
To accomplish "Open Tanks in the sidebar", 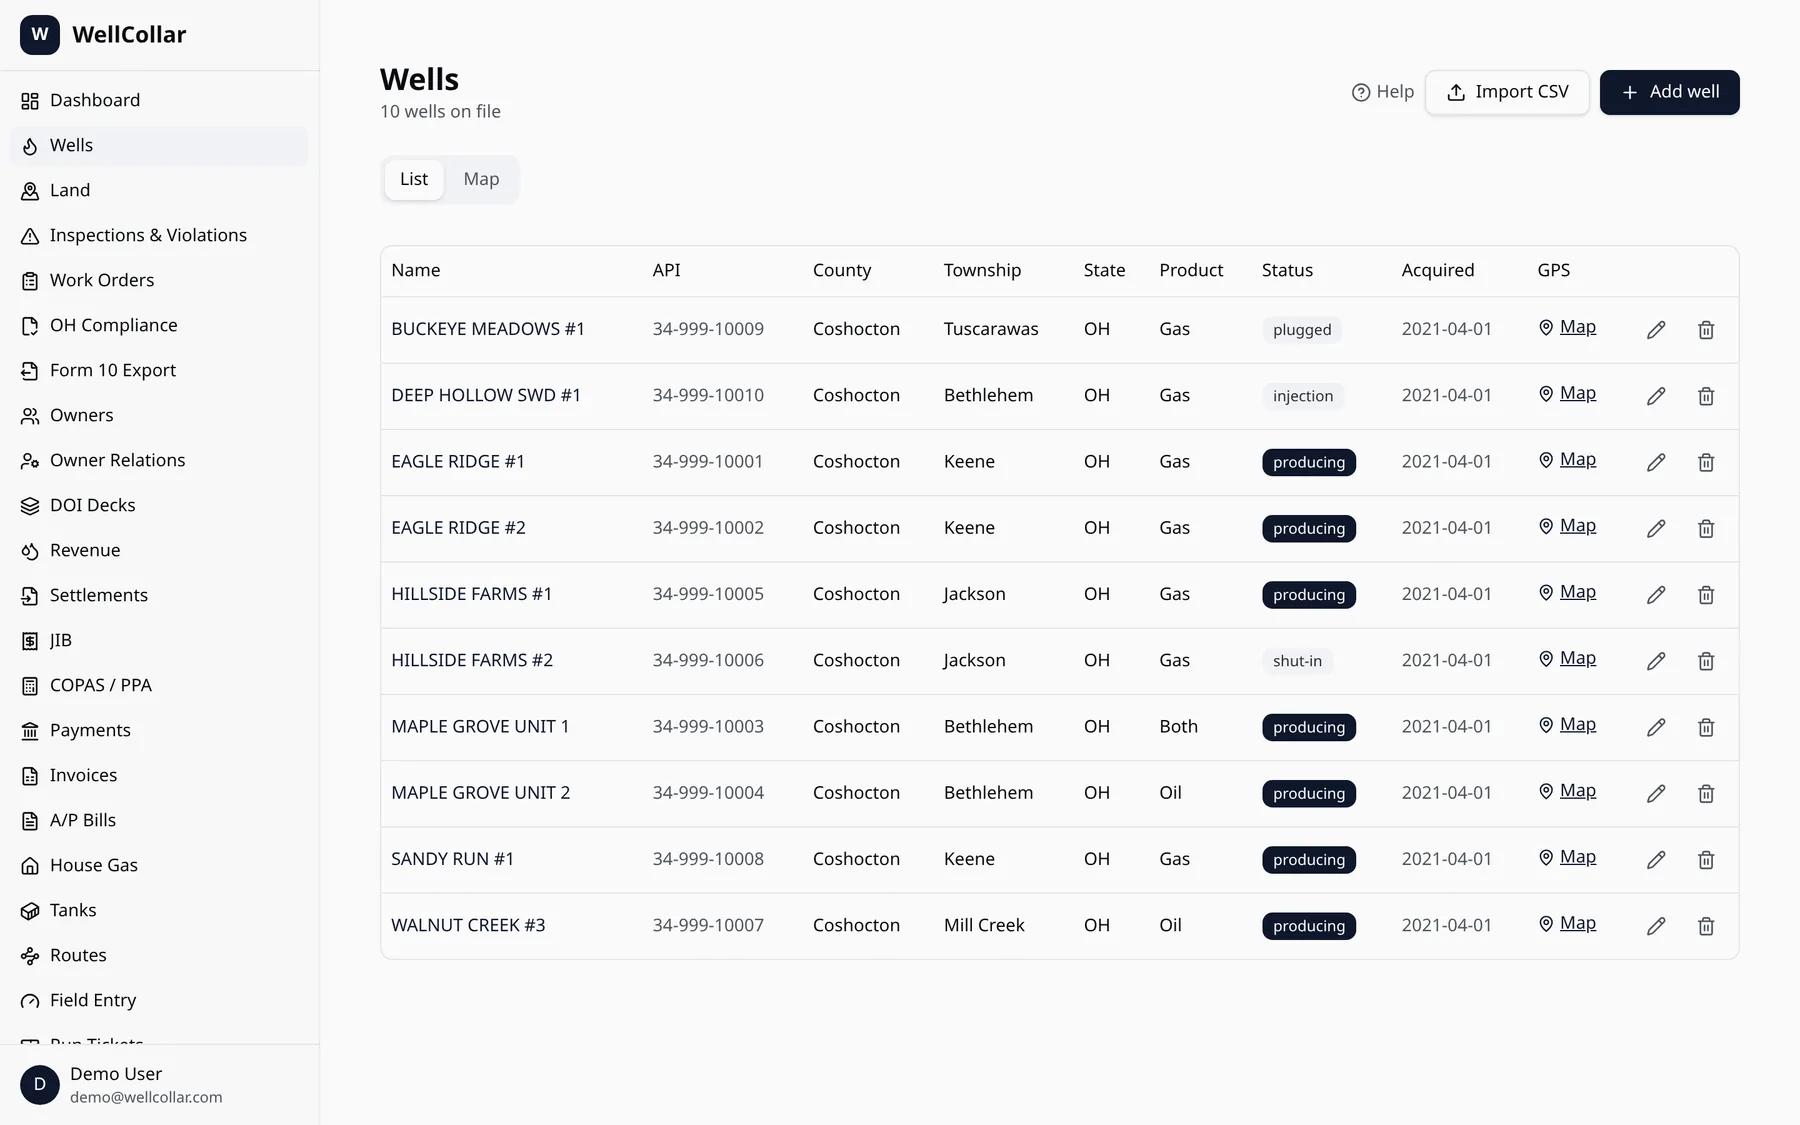I will click(160, 911).
